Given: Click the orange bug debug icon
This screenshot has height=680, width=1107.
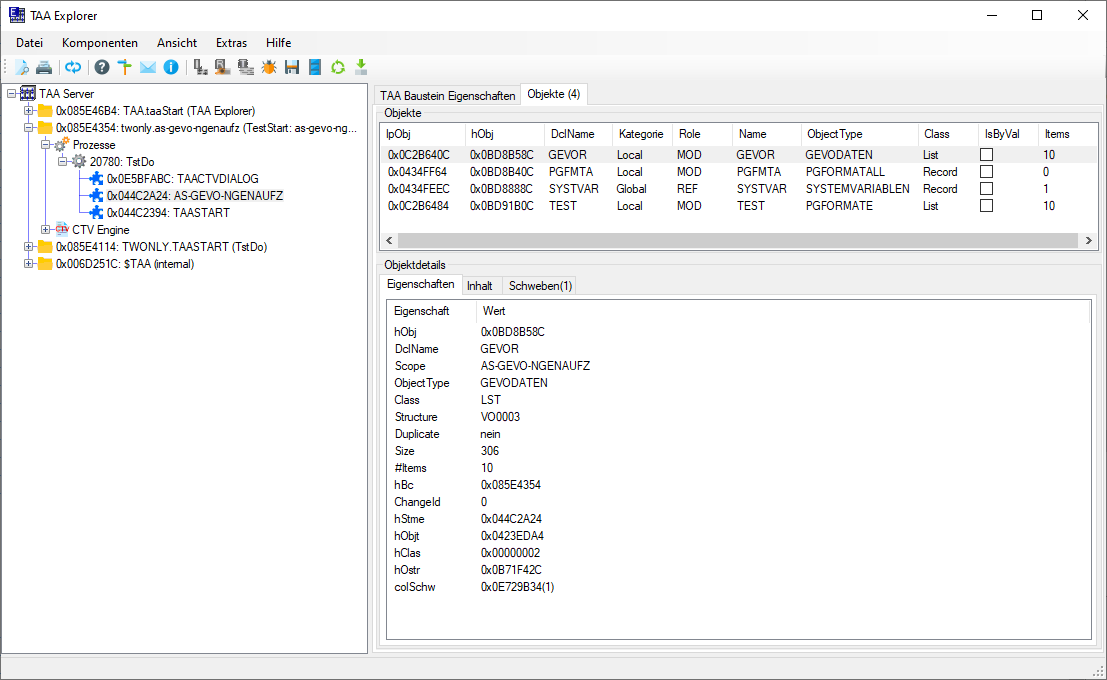Looking at the screenshot, I should tap(269, 68).
